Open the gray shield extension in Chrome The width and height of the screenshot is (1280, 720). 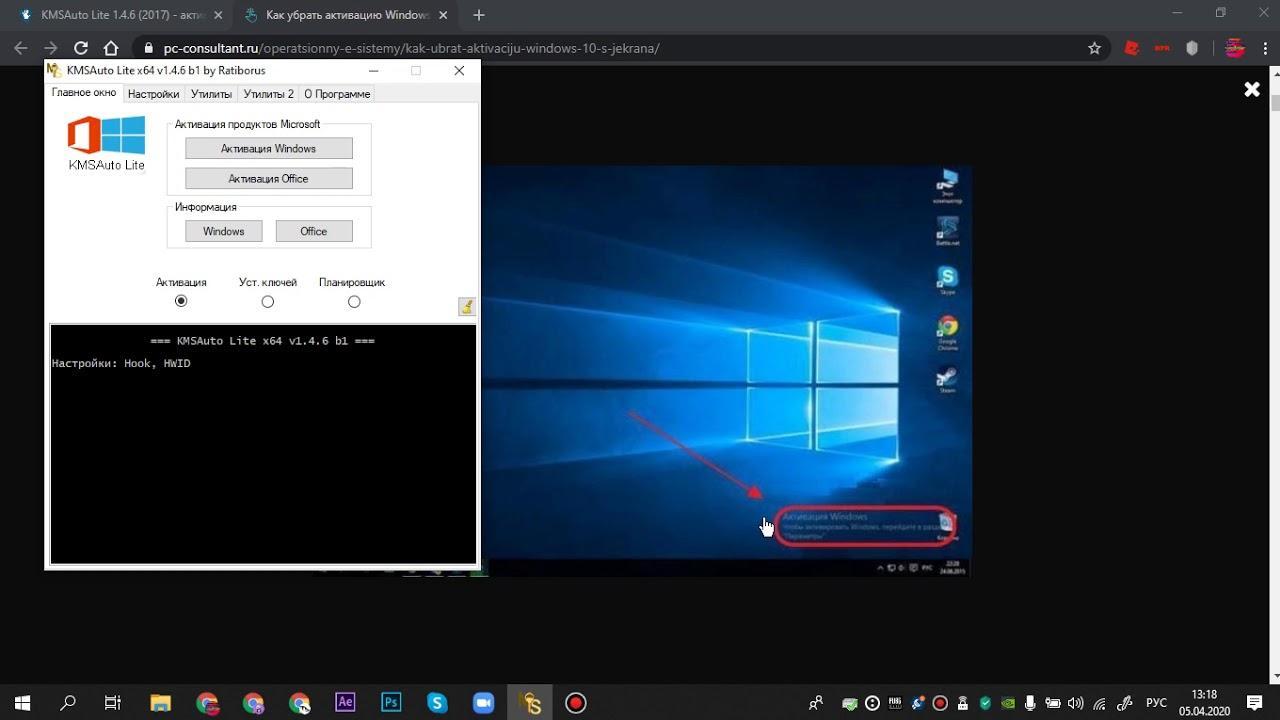pos(1192,48)
